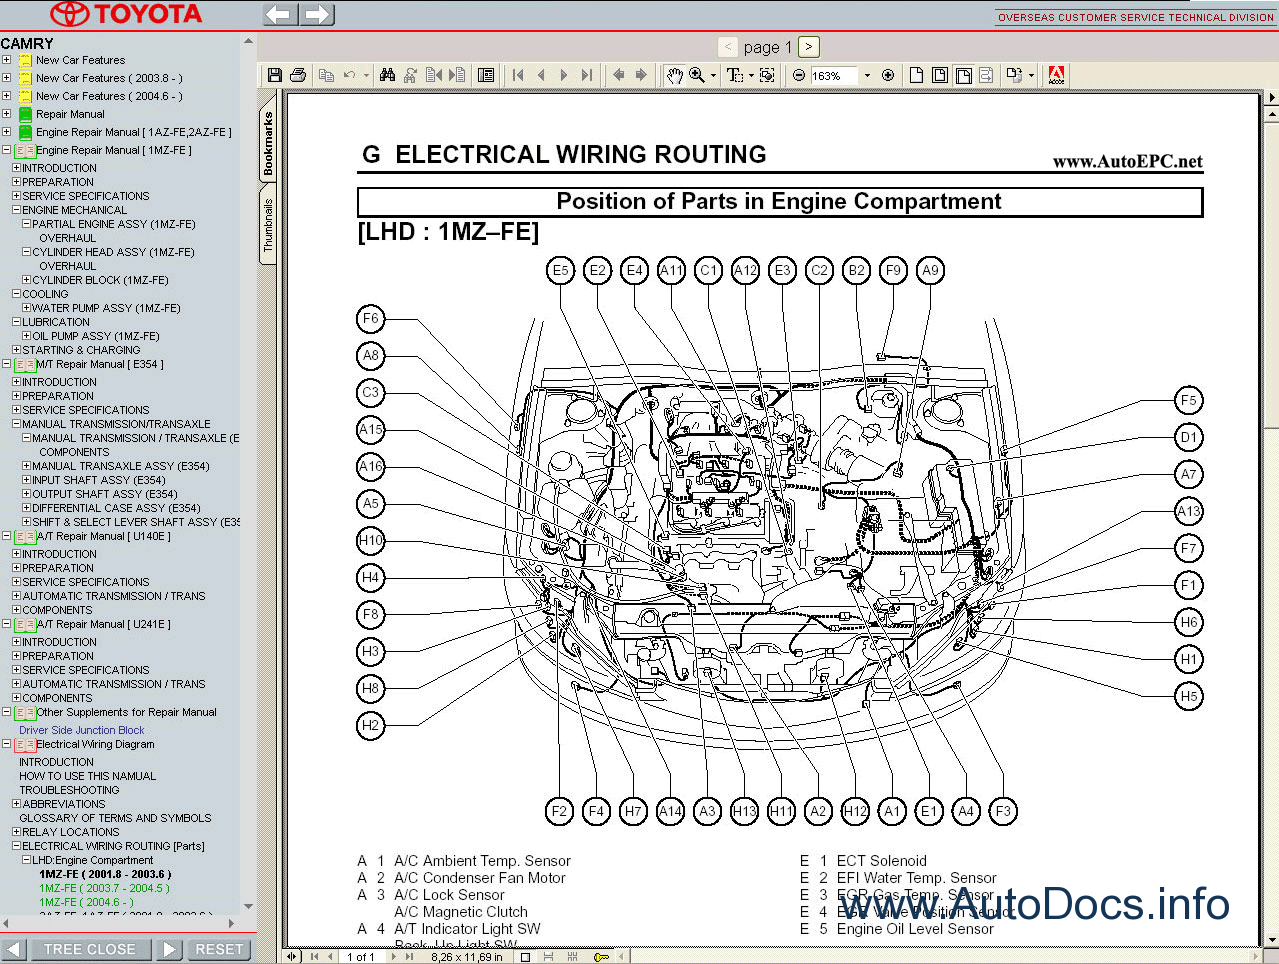1279x964 pixels.
Task: Click the Toyota forward arrow button
Action: 317,14
